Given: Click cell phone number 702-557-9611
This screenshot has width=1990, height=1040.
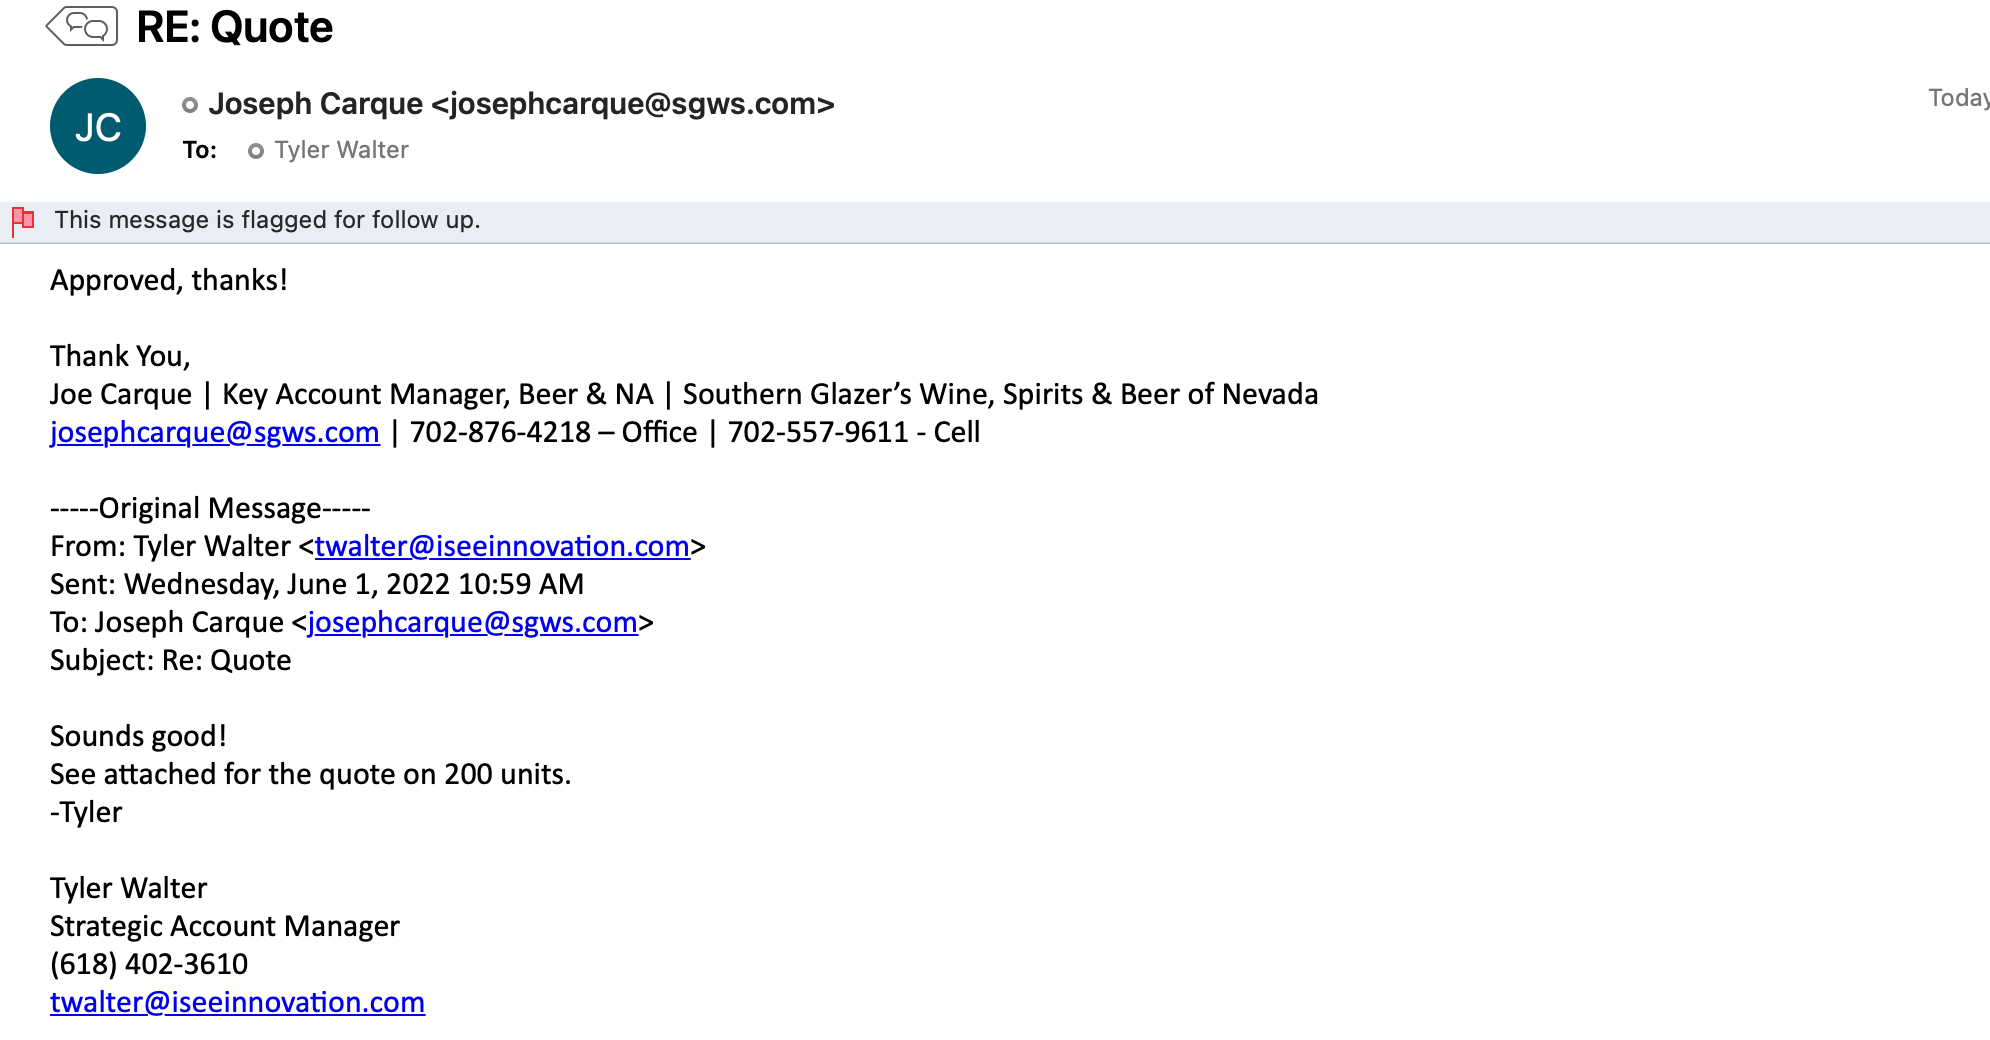Looking at the screenshot, I should coord(817,432).
